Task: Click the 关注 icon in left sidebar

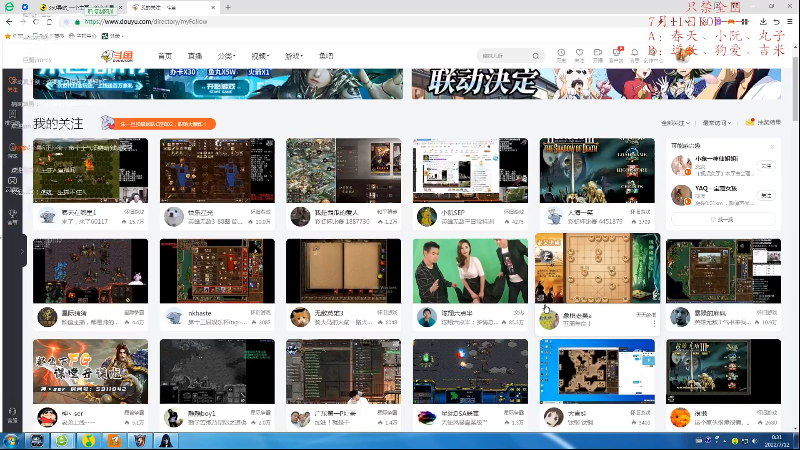Action: point(12,84)
